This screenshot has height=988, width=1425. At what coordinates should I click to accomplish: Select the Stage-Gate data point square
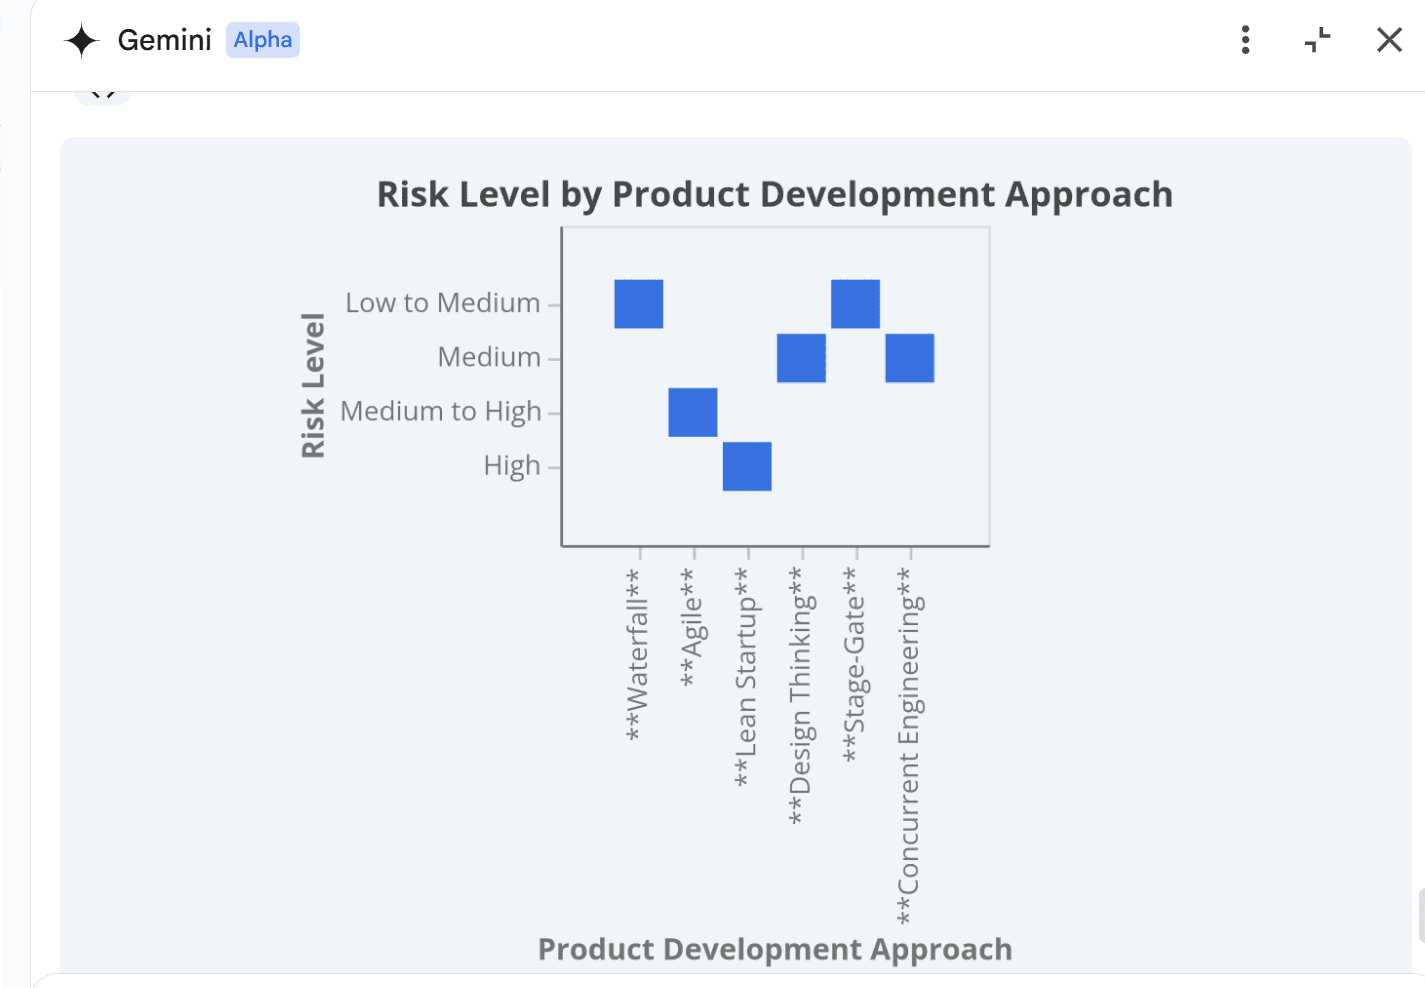tap(856, 304)
